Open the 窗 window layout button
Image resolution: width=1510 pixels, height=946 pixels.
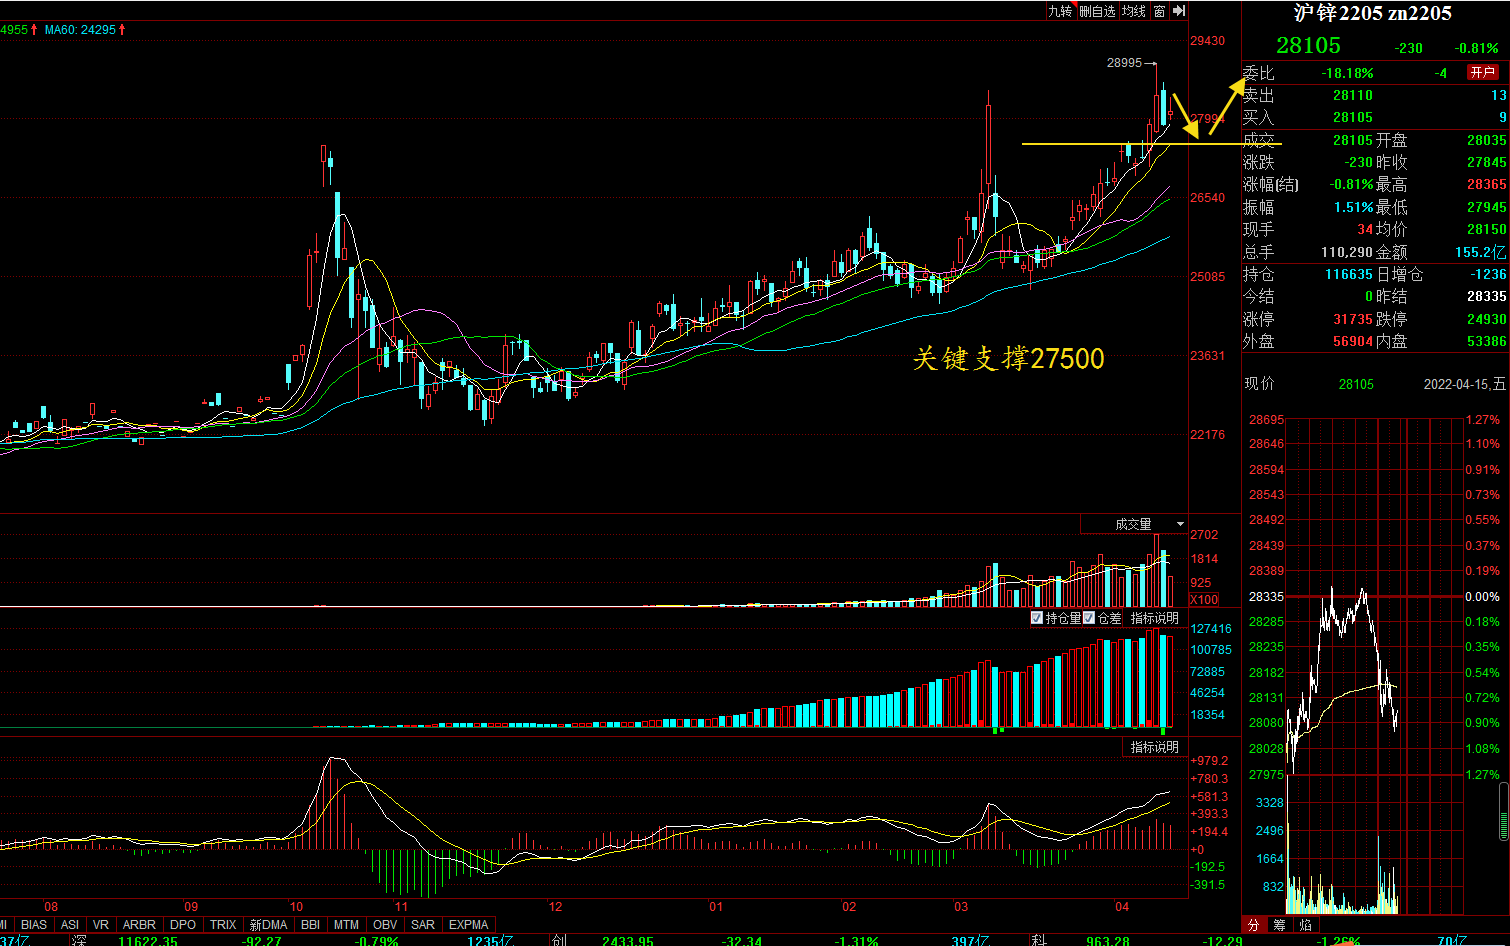[x=1159, y=11]
